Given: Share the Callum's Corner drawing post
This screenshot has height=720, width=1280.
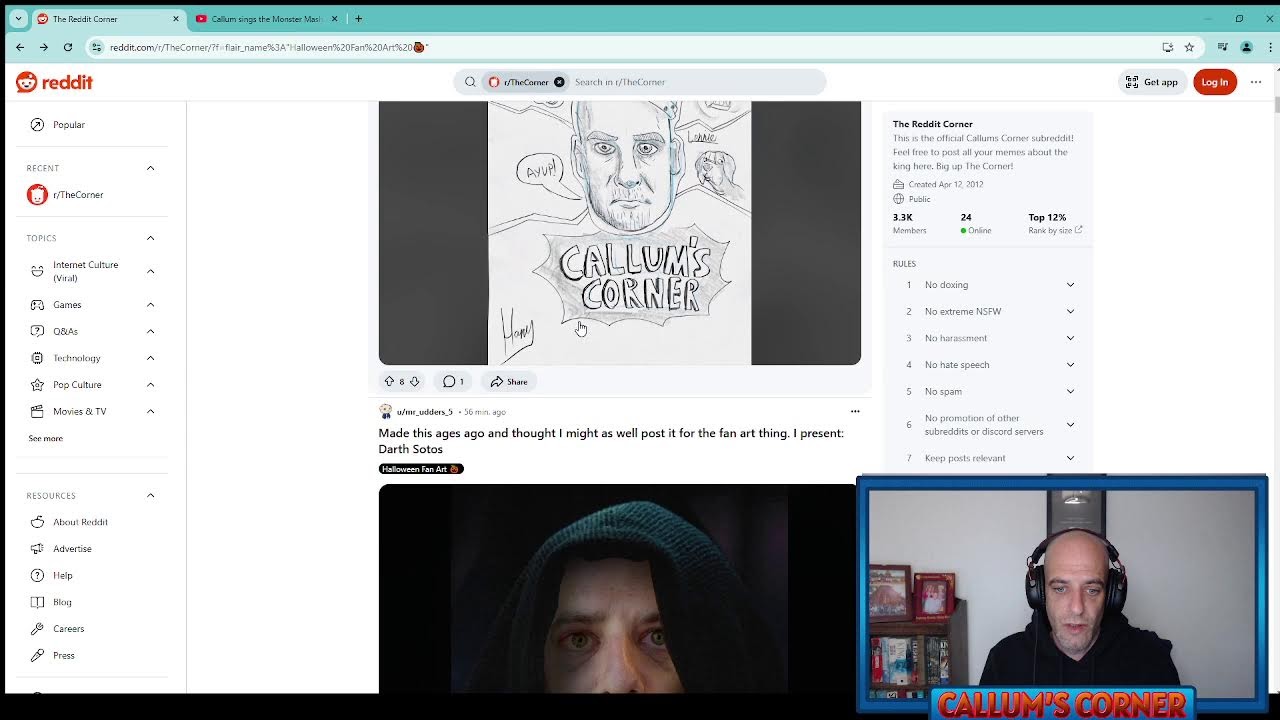Looking at the screenshot, I should click(x=509, y=381).
